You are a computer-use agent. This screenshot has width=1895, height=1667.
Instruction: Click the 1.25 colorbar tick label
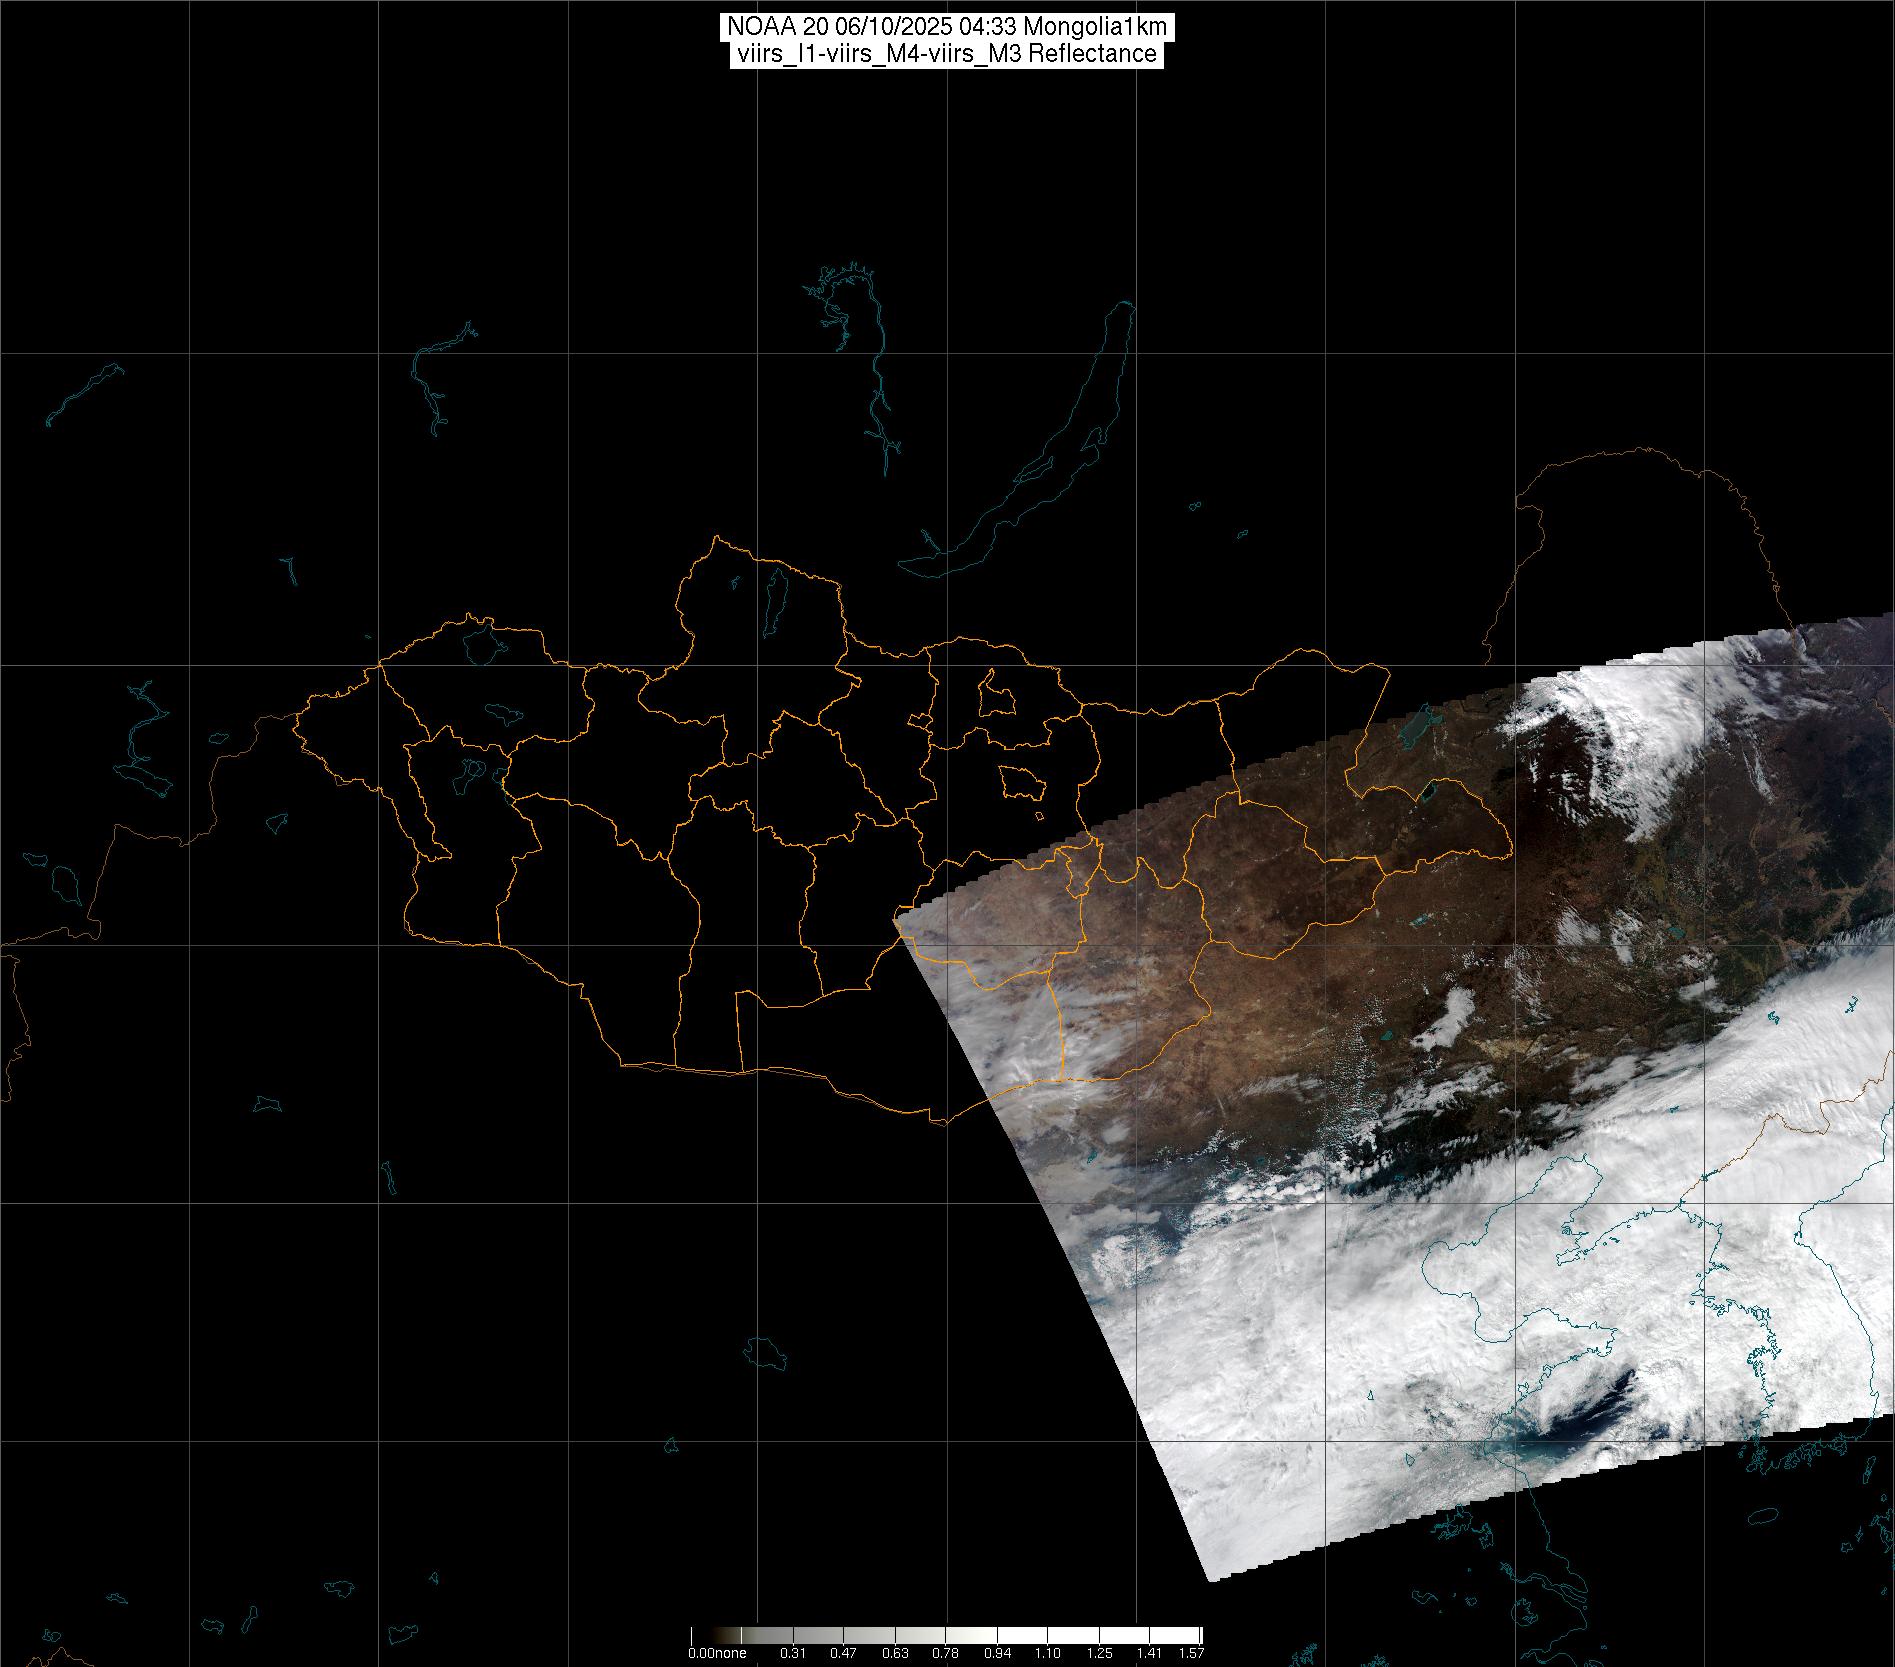1099,1653
